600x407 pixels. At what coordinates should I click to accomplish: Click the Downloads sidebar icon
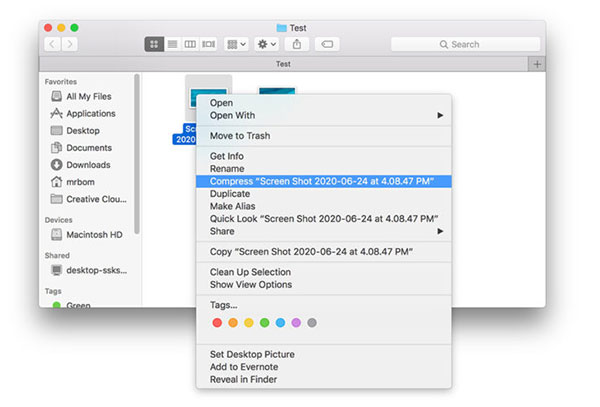[x=57, y=165]
